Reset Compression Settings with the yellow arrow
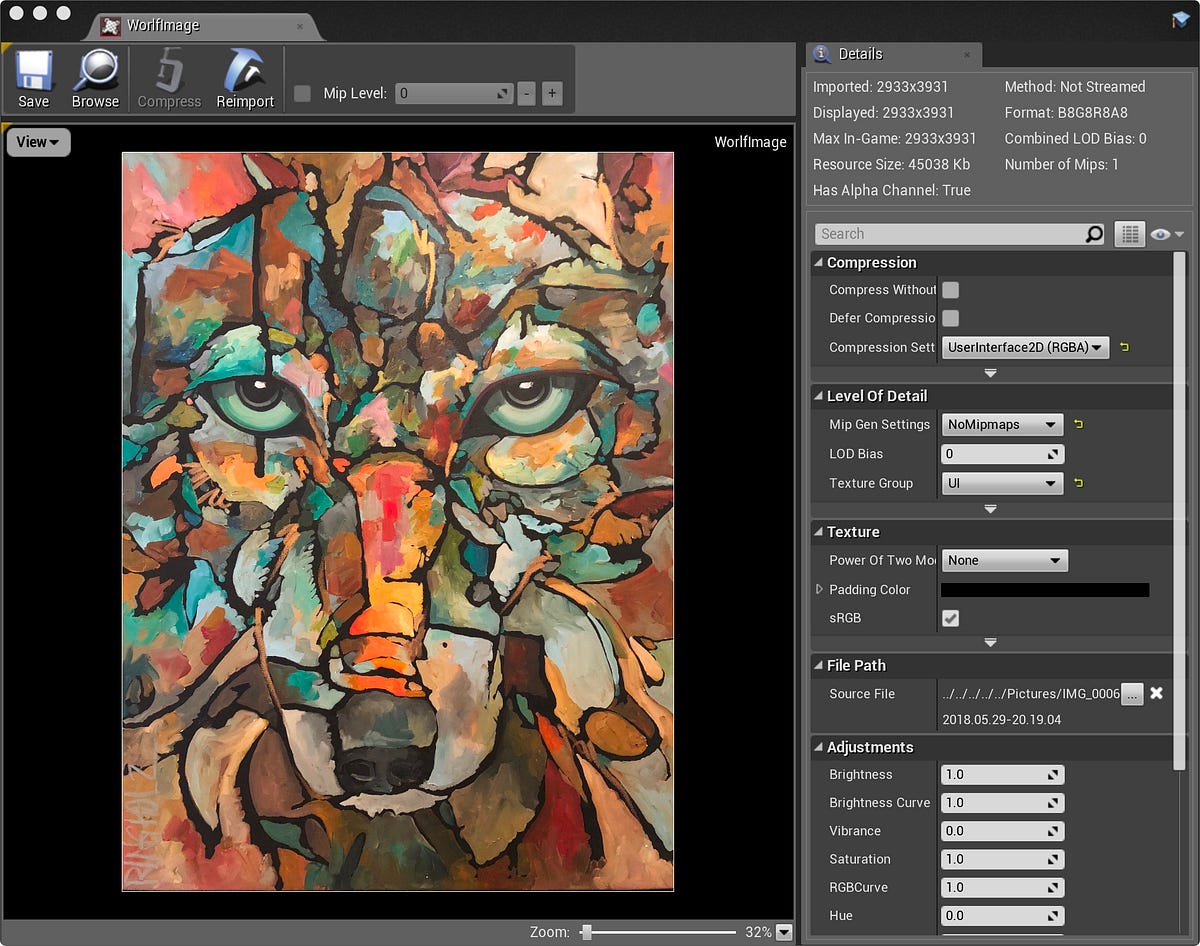 [1124, 347]
